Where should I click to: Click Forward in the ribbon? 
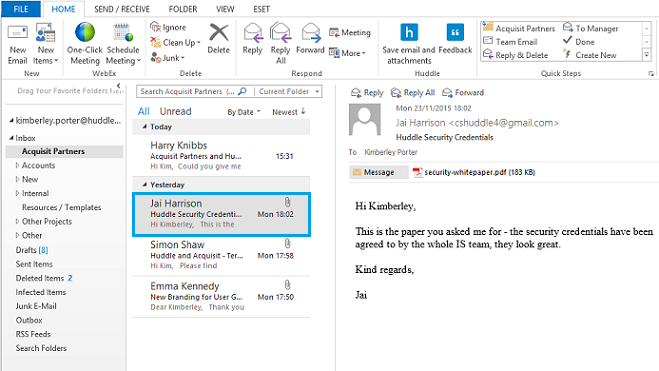click(x=310, y=39)
